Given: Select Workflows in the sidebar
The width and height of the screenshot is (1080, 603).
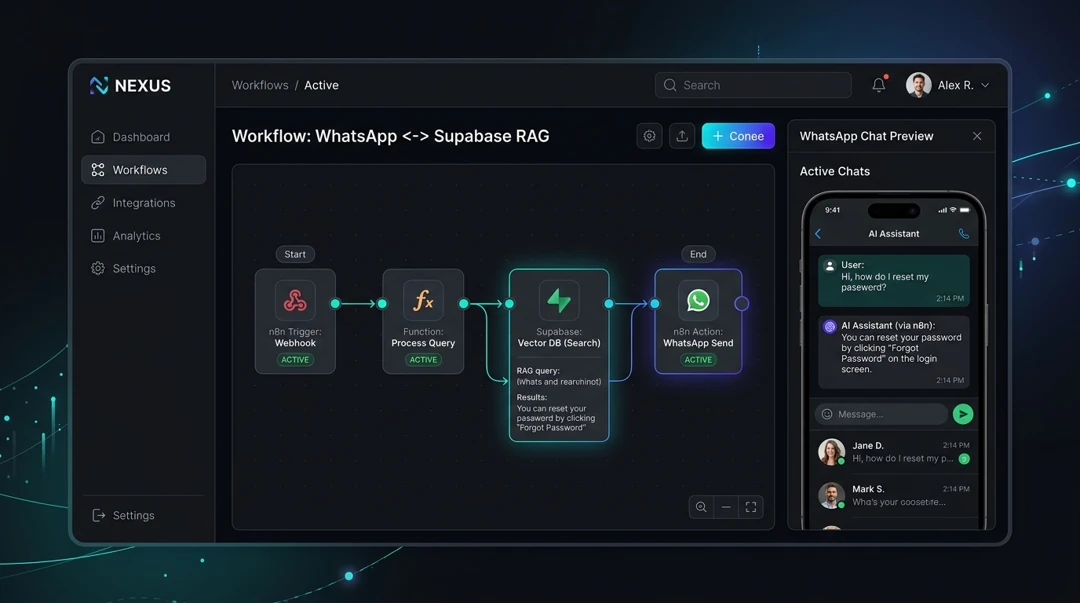Looking at the screenshot, I should tap(143, 170).
